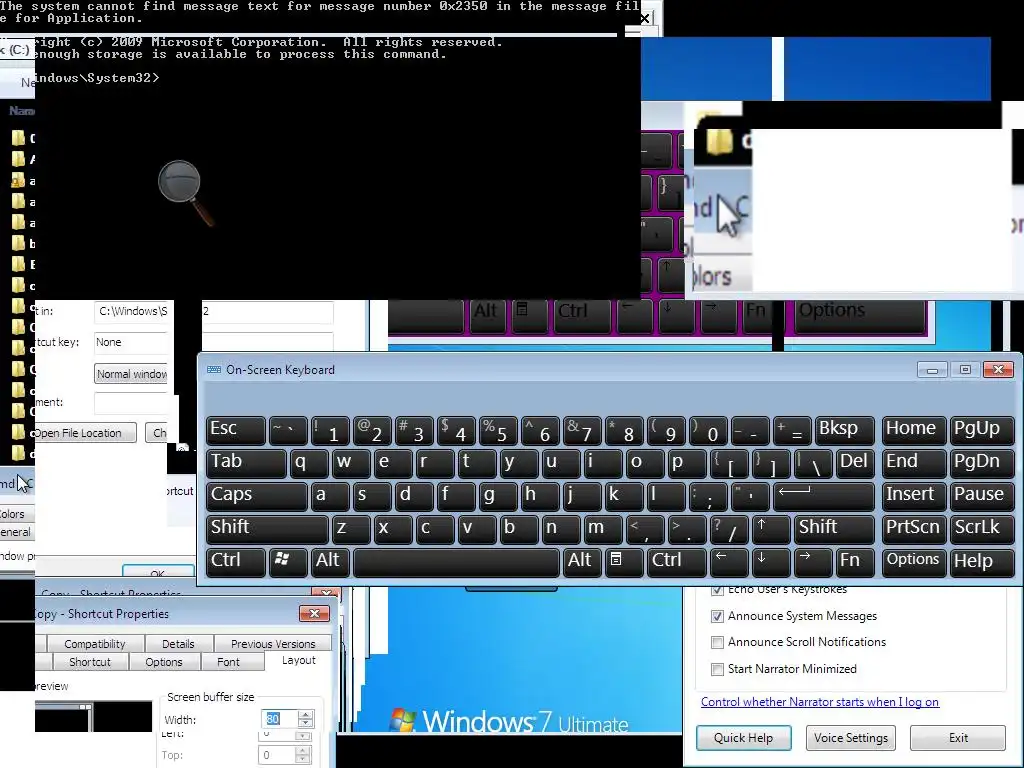1024x768 pixels.
Task: Switch to the Previous Versions tab
Action: click(273, 644)
